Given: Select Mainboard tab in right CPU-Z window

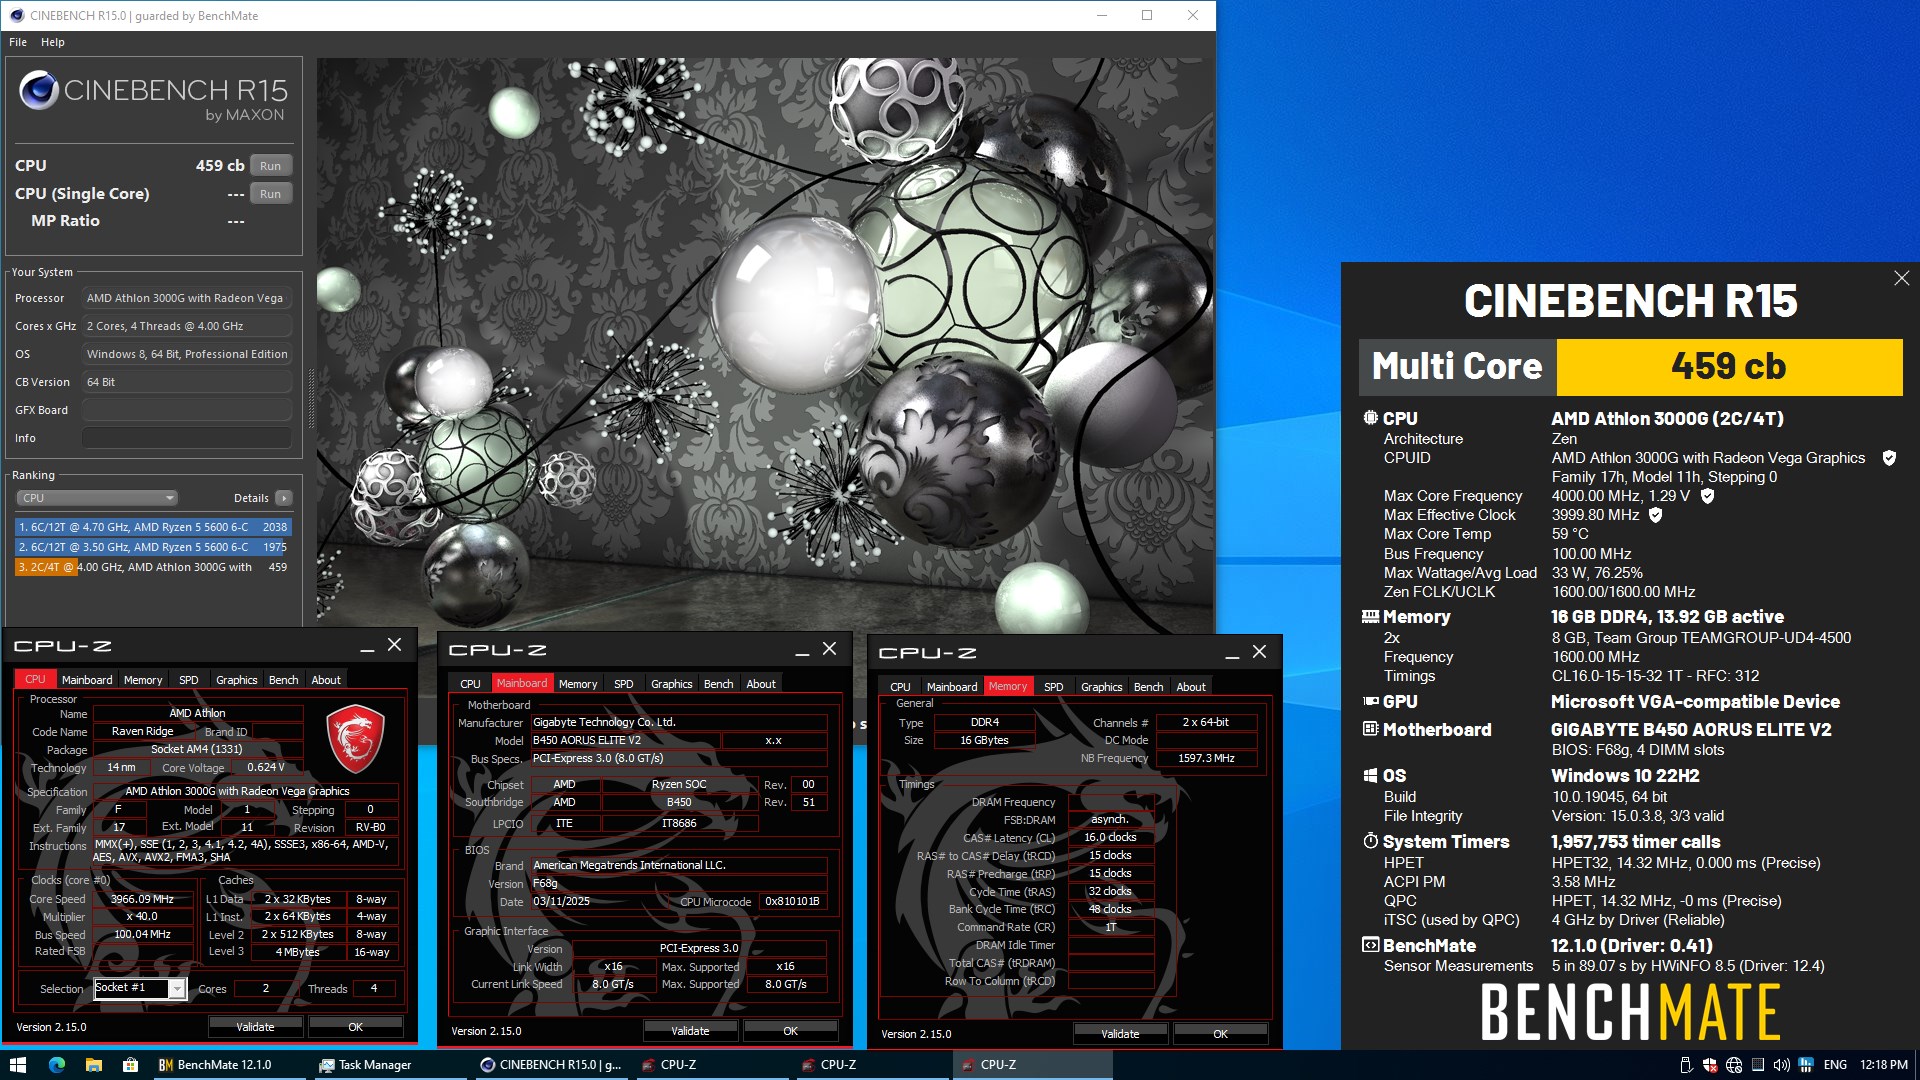Looking at the screenshot, I should [x=952, y=687].
